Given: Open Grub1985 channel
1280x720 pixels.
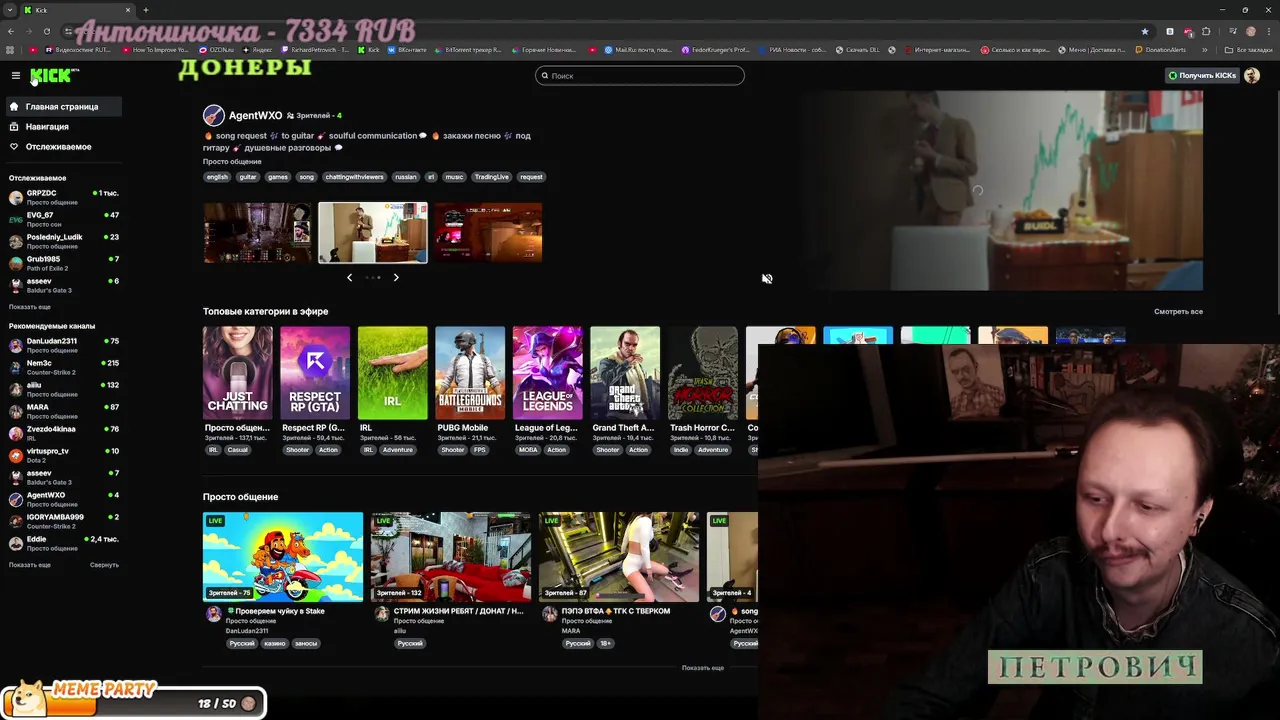Looking at the screenshot, I should [63, 263].
